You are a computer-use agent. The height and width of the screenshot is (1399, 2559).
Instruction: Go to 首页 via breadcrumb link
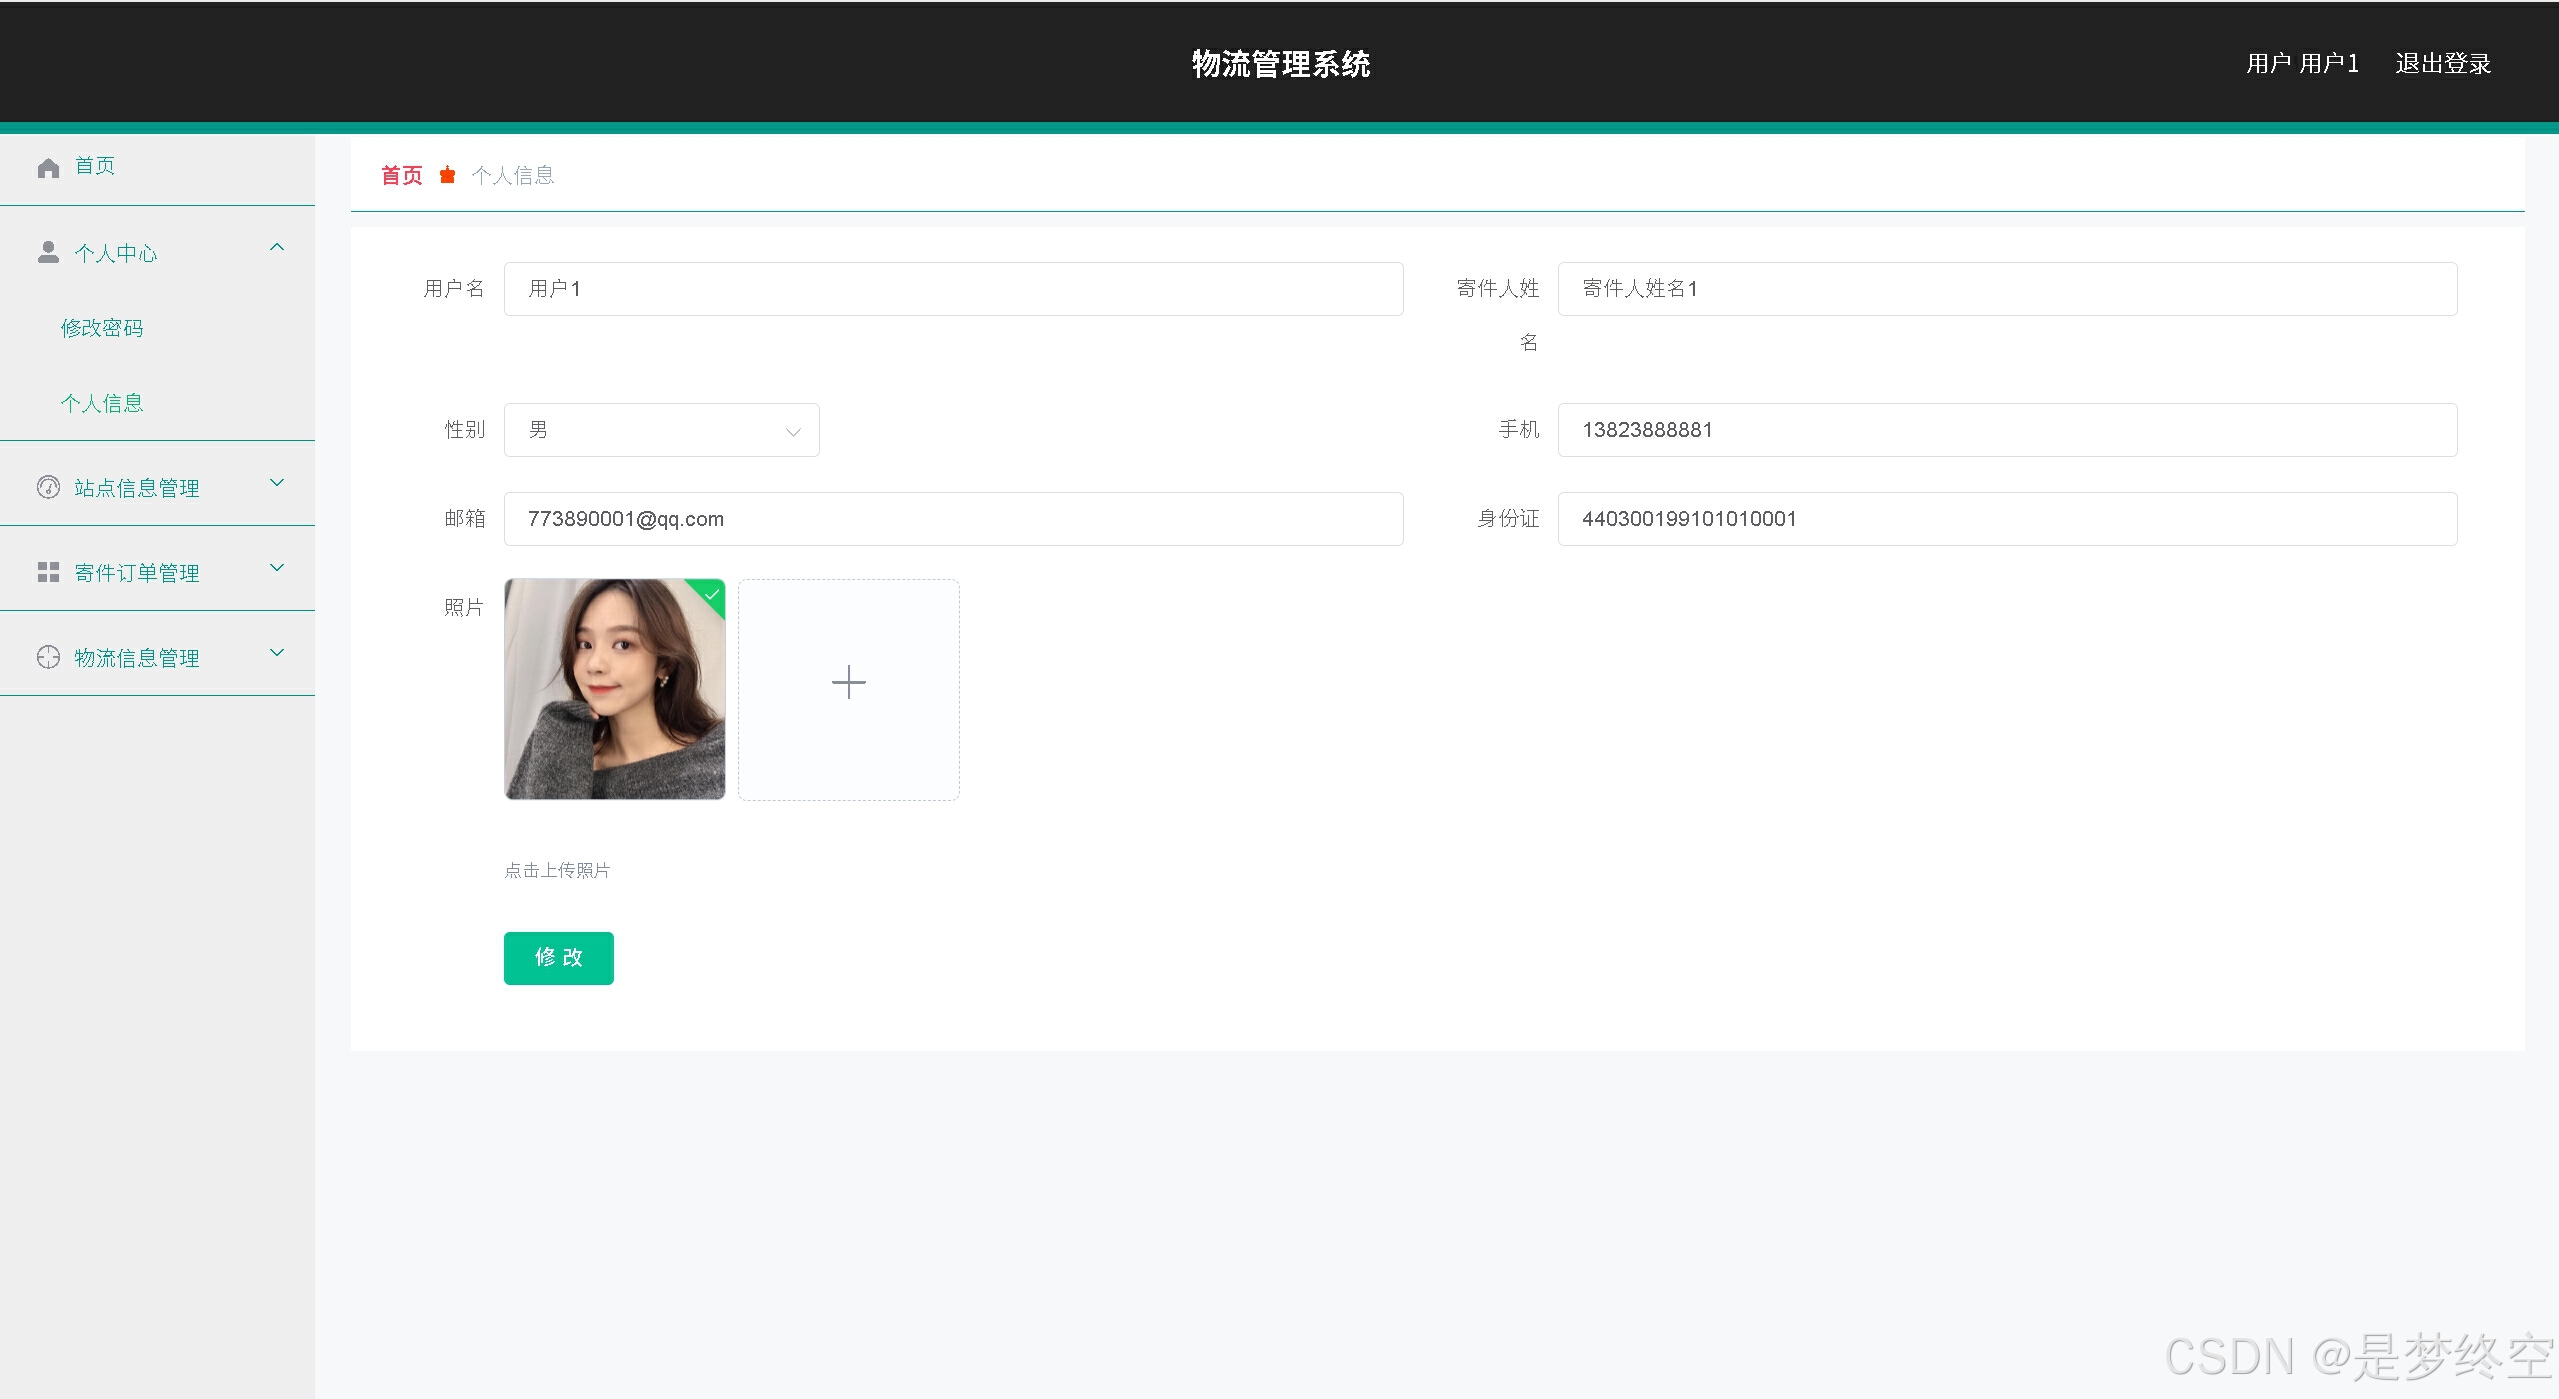[402, 176]
